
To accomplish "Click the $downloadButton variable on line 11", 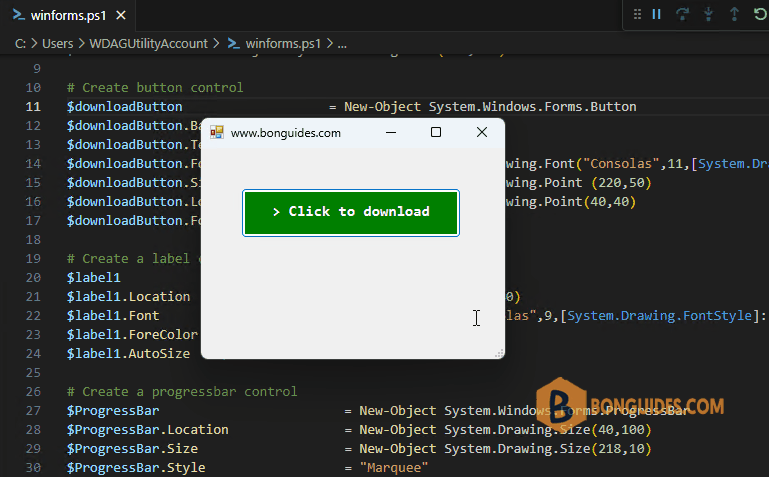I will pyautogui.click(x=125, y=106).
